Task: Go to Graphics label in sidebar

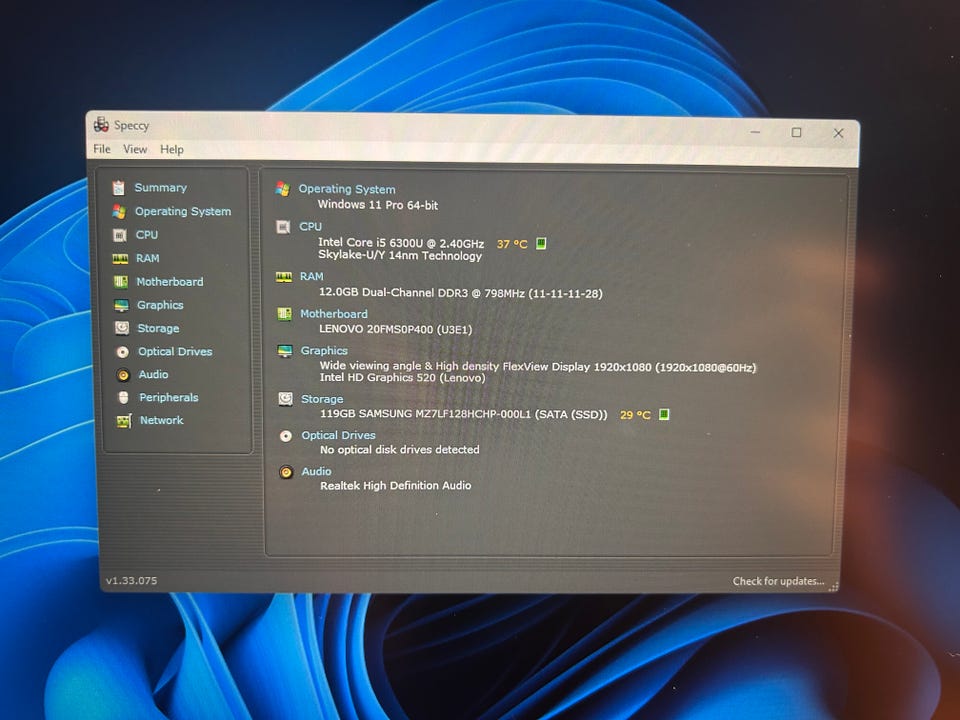Action: point(160,305)
